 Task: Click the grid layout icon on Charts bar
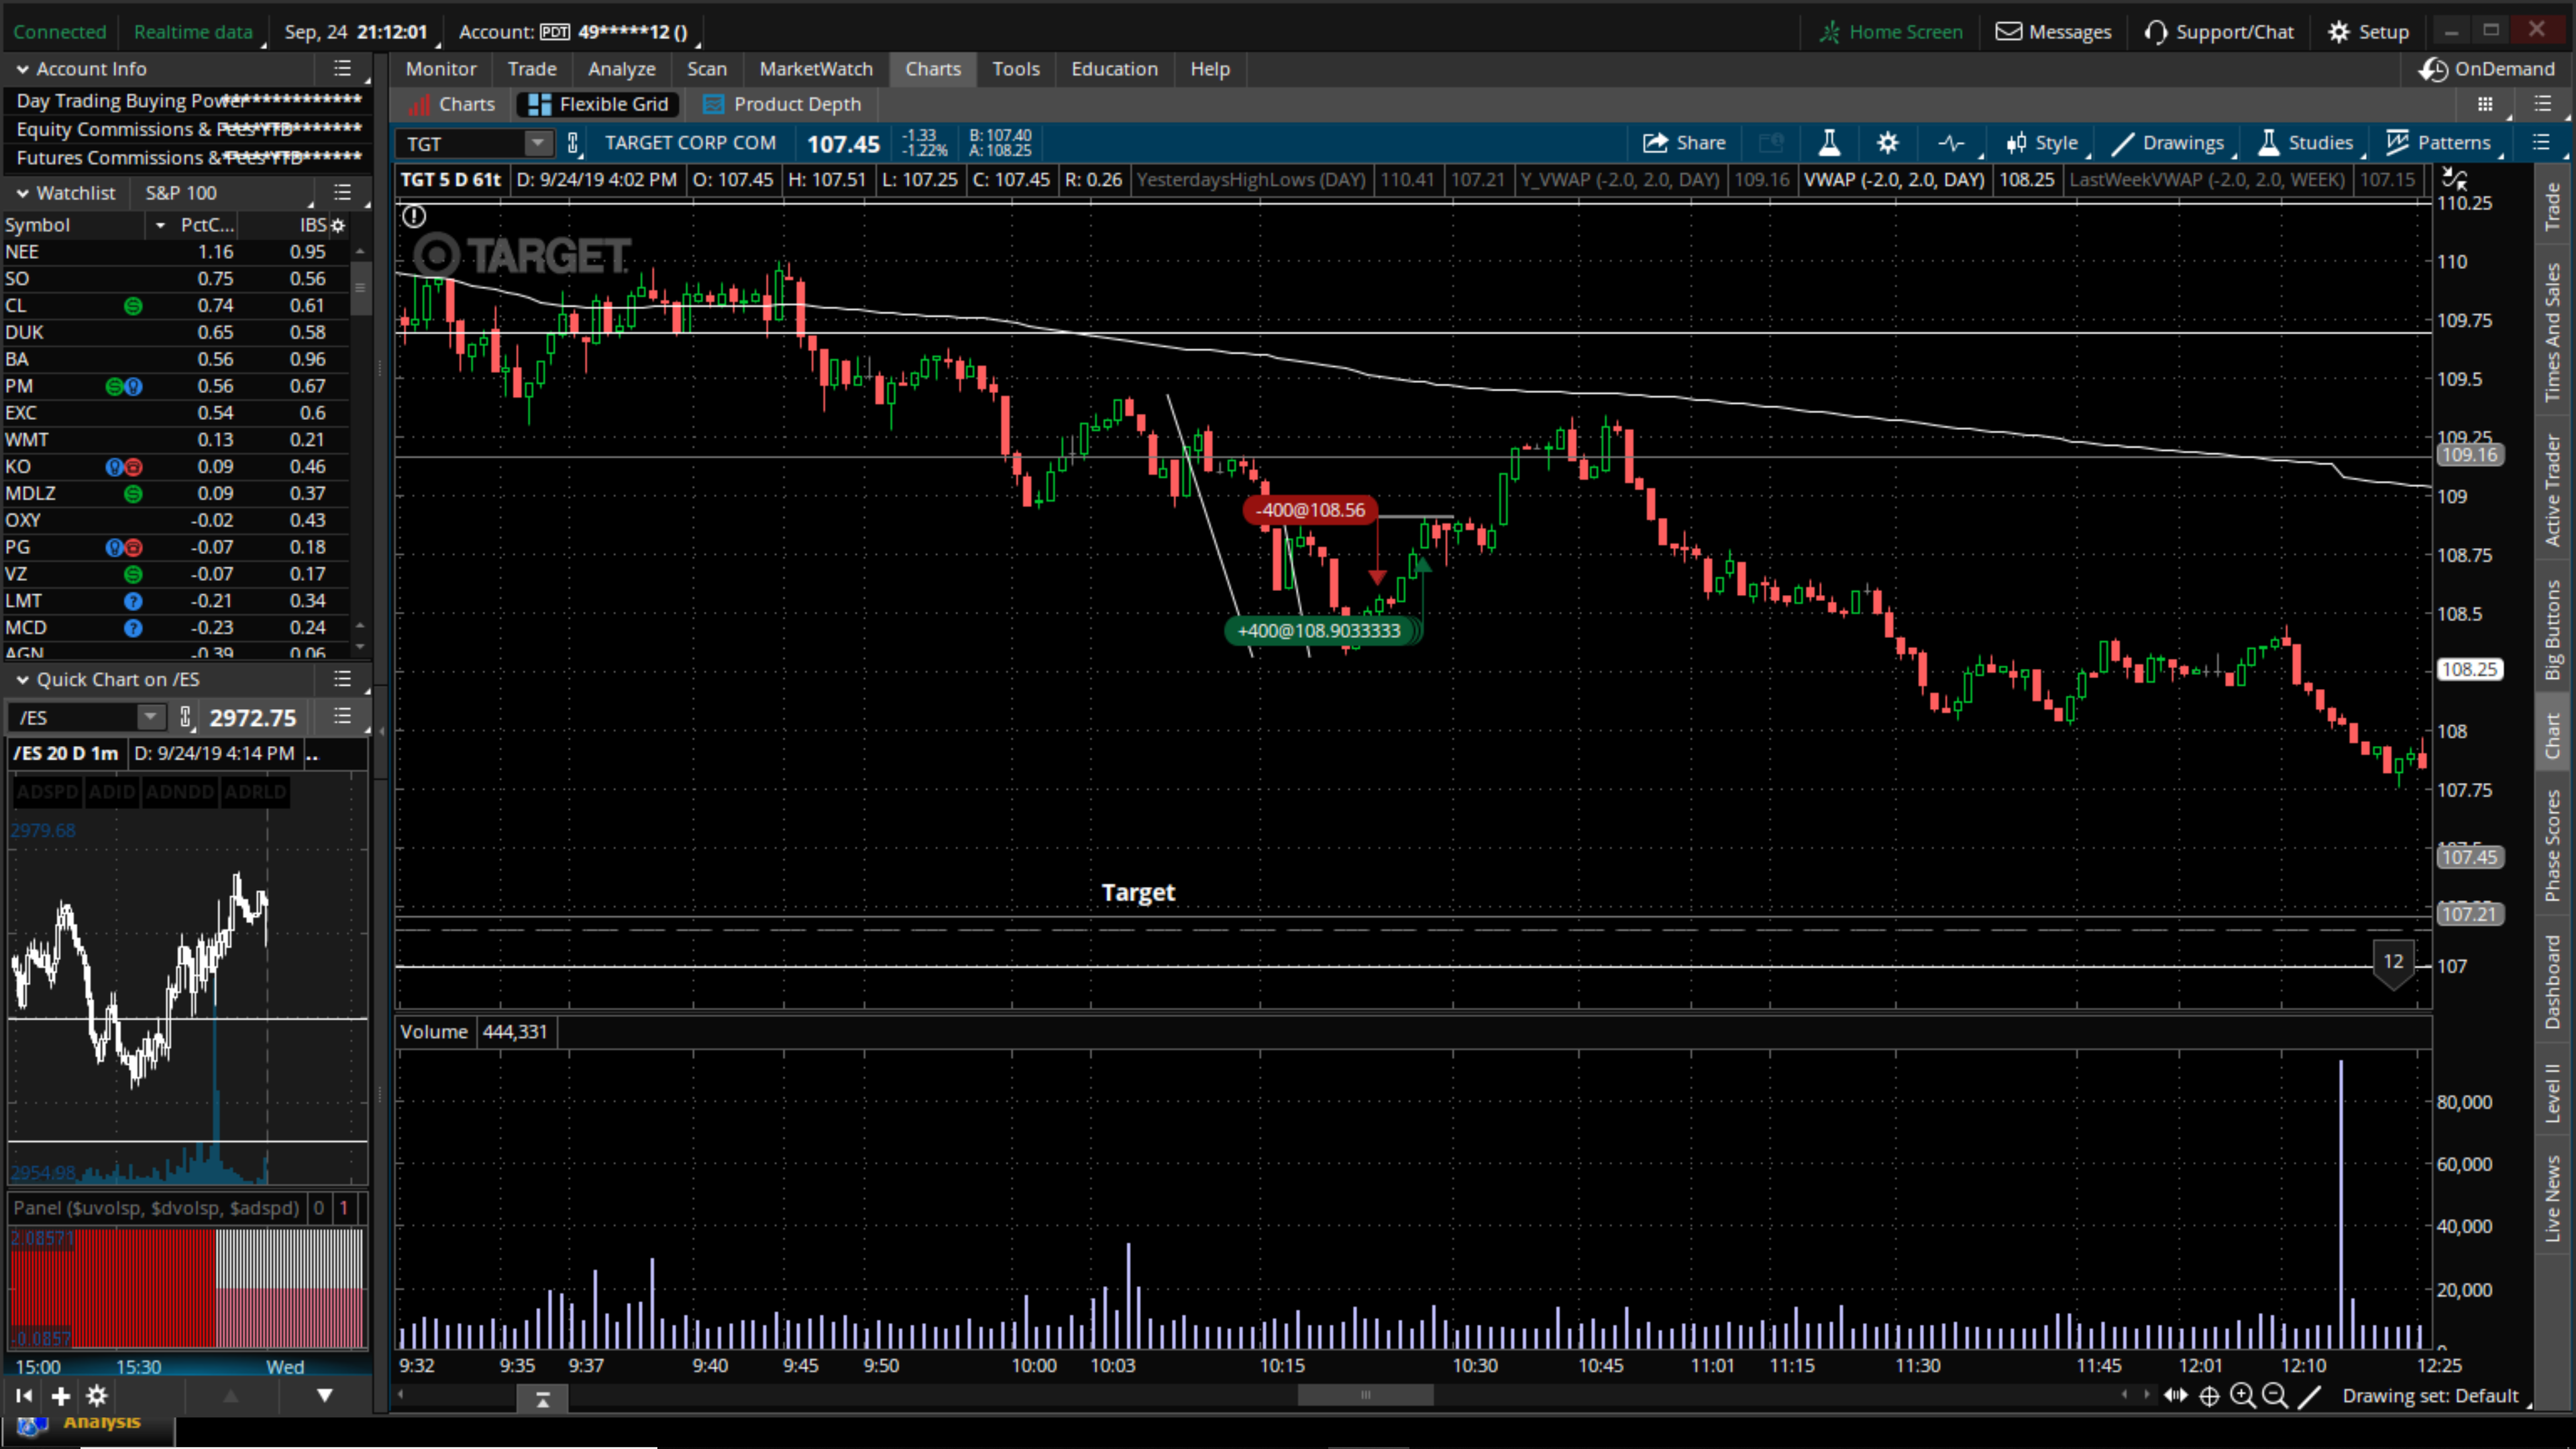click(x=2485, y=104)
